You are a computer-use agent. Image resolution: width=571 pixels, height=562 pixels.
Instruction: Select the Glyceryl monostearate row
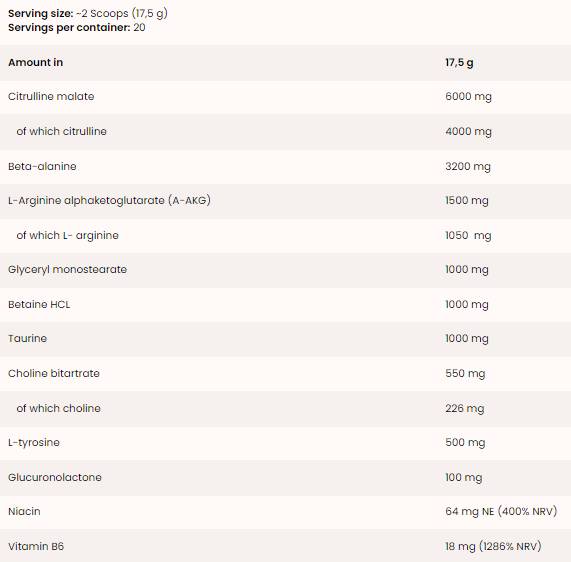pyautogui.click(x=286, y=270)
